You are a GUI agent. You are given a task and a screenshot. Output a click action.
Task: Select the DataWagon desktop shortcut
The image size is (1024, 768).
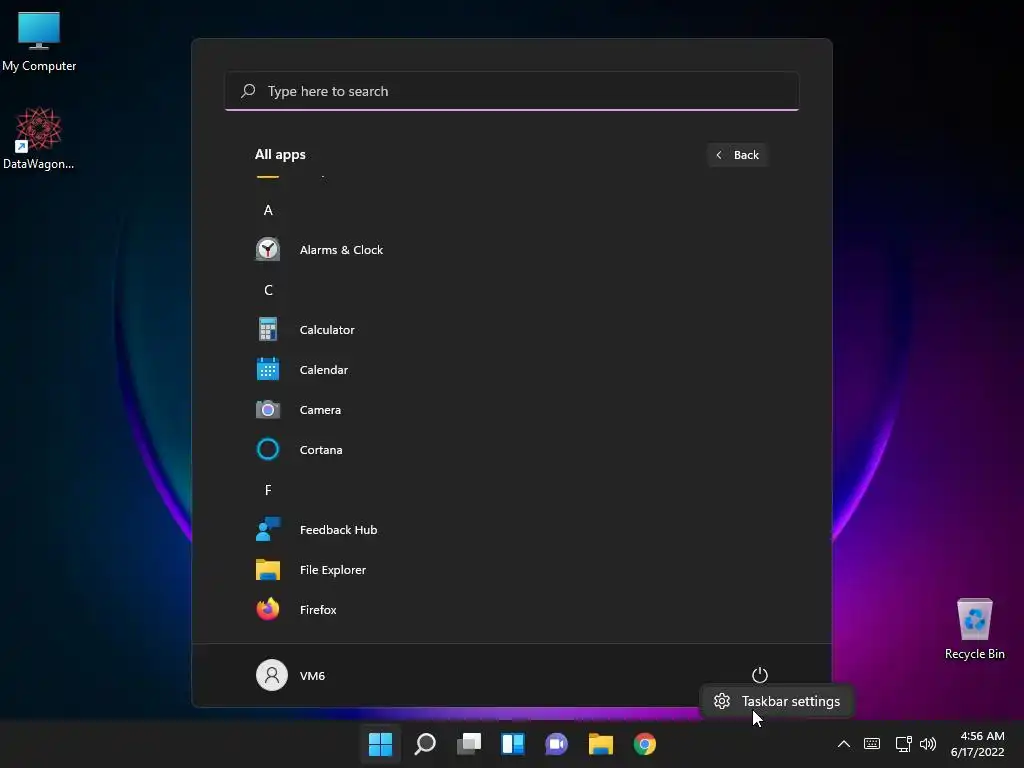[39, 138]
